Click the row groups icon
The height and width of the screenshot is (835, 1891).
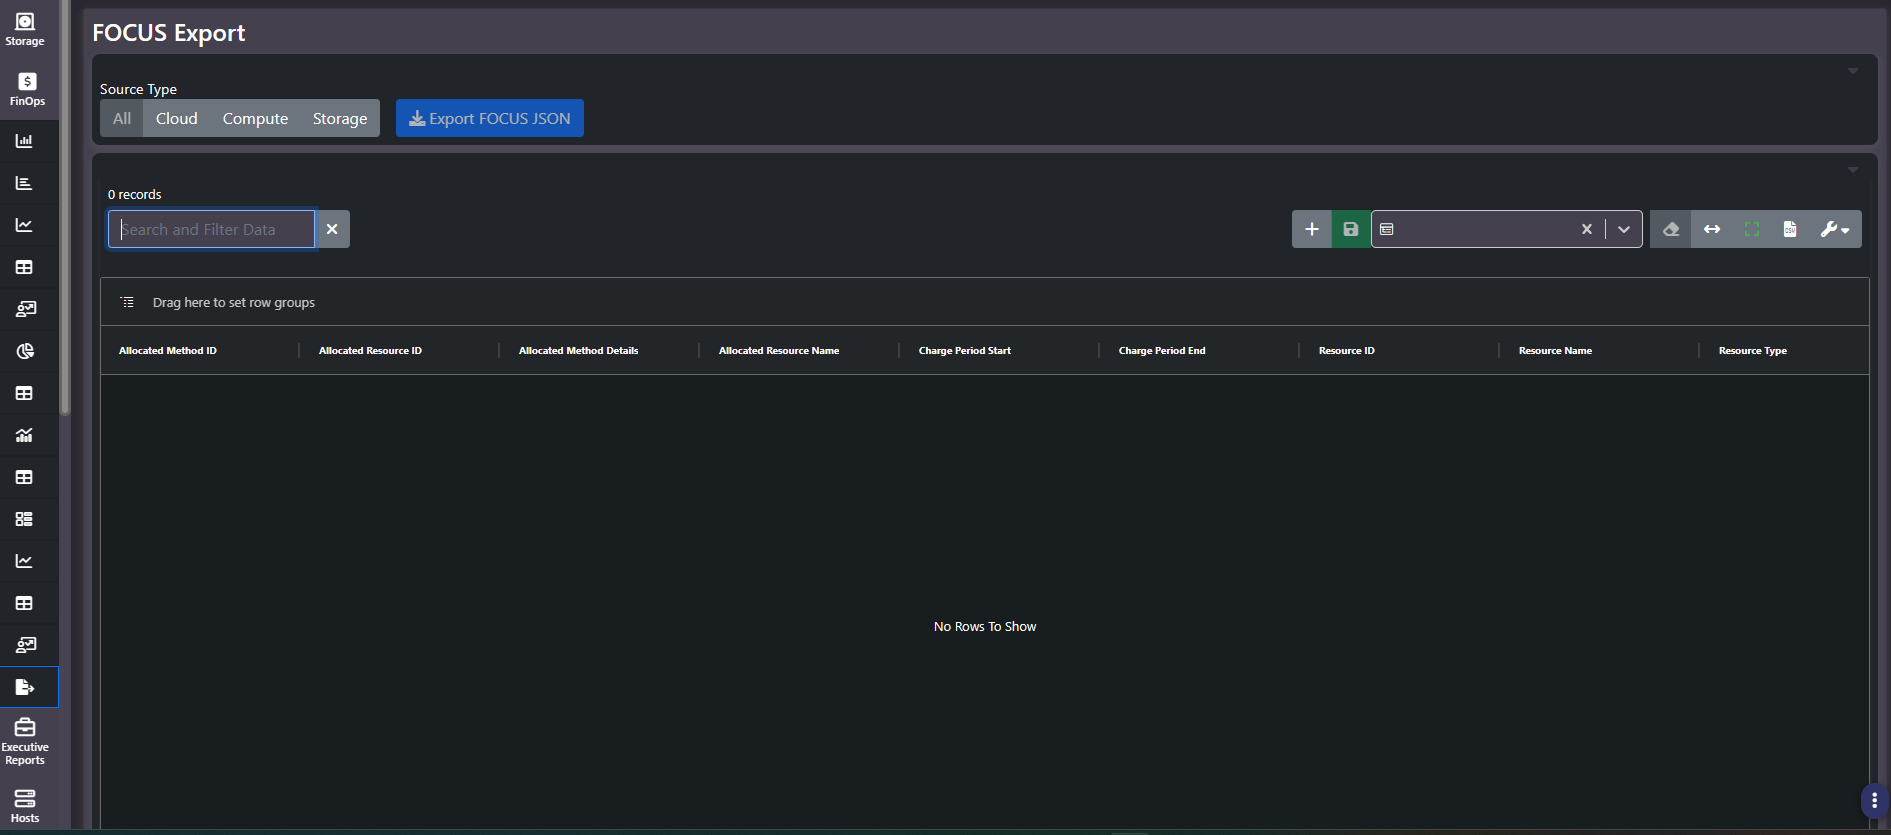pyautogui.click(x=127, y=302)
